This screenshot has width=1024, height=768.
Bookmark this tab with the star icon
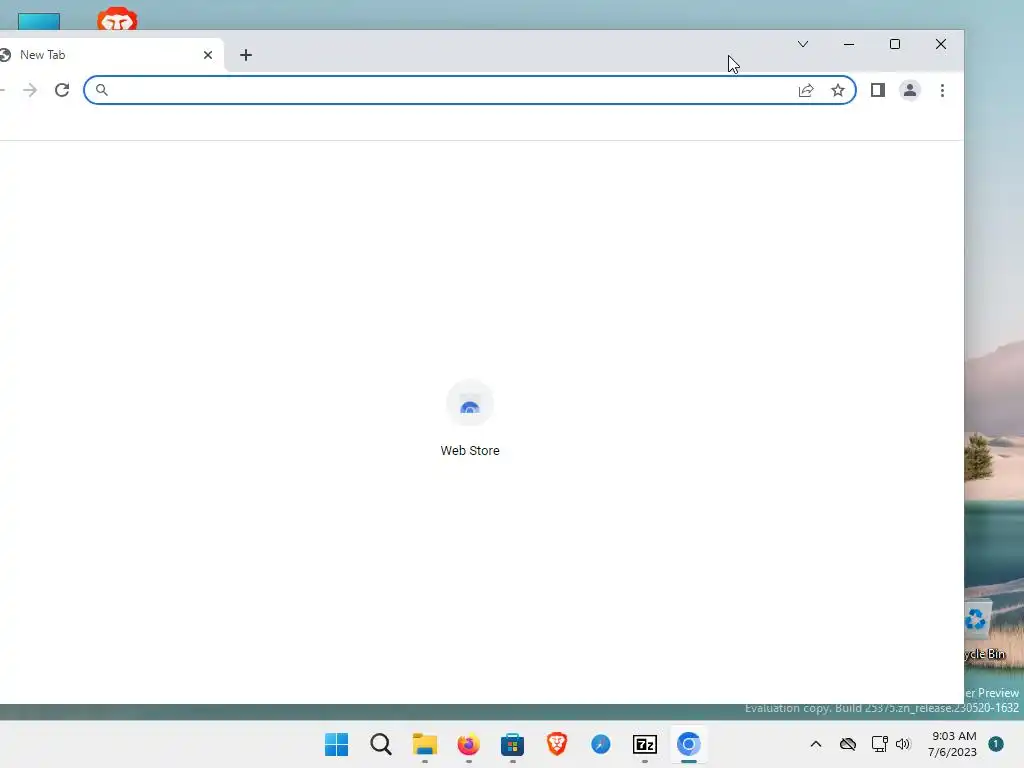coord(838,90)
